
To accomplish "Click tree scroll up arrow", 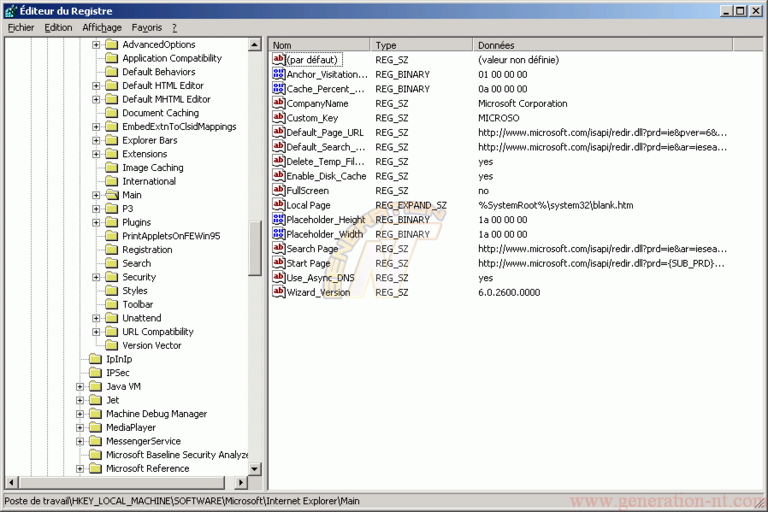I will 255,45.
